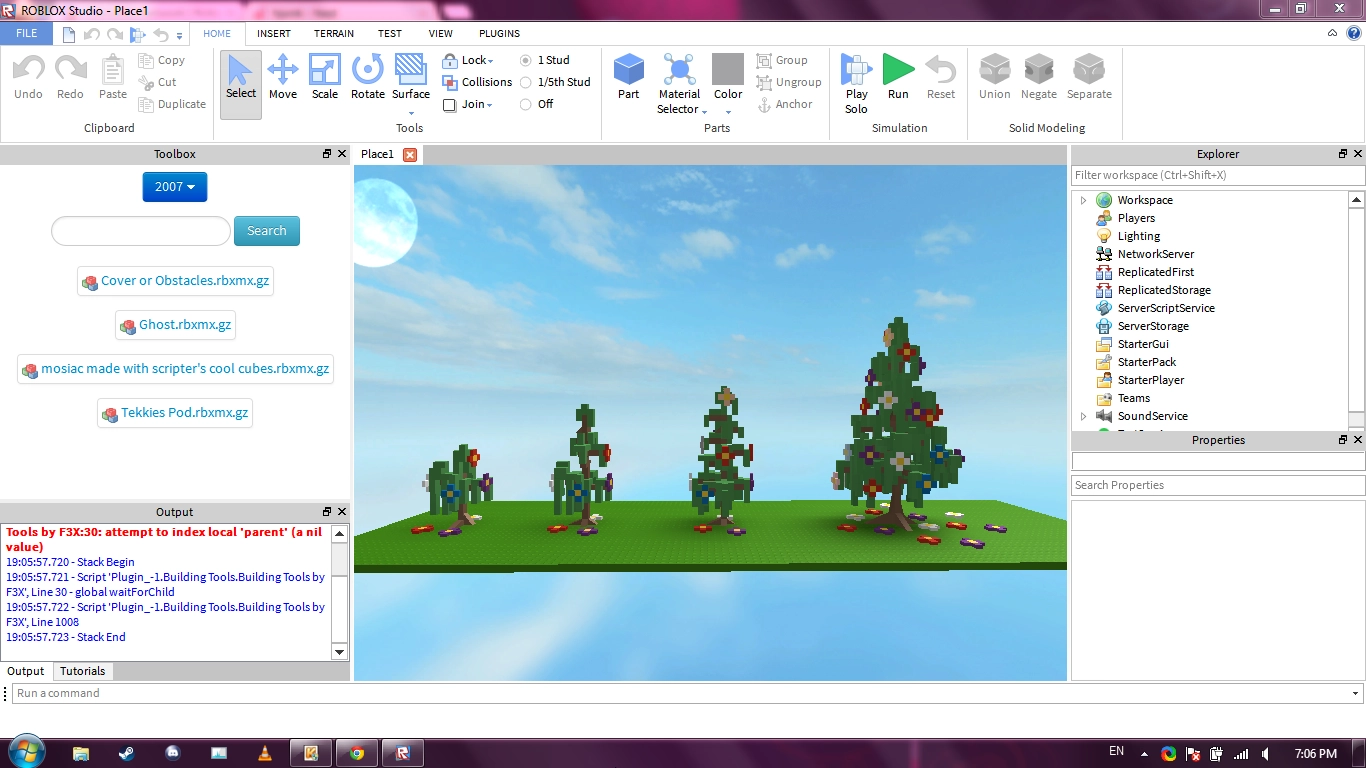Click the Redo button
Viewport: 1366px width, 768px height.
tap(70, 77)
